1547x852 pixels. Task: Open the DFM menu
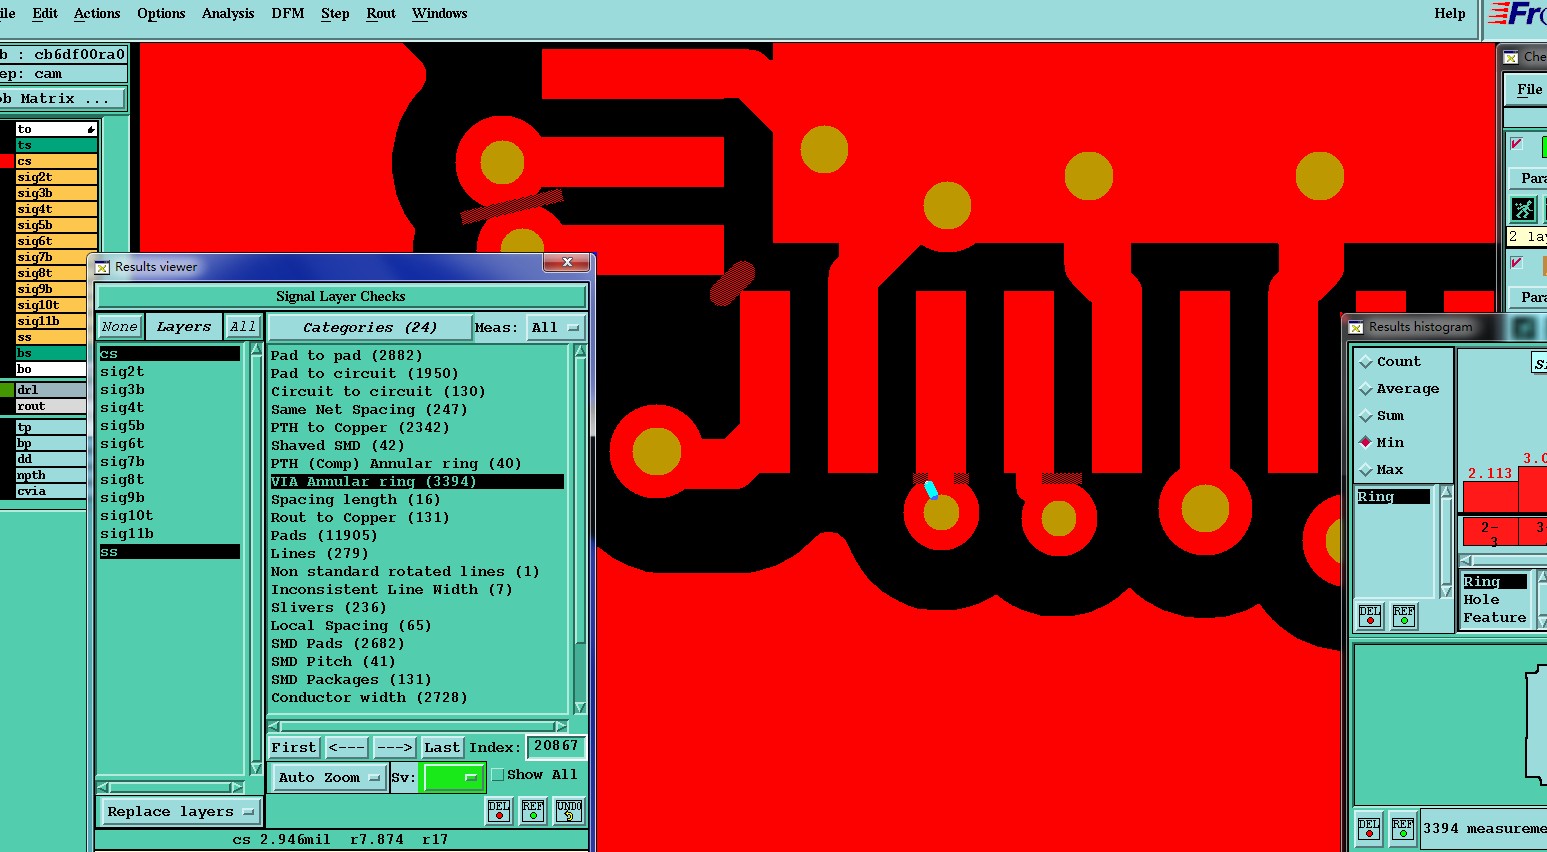click(288, 13)
